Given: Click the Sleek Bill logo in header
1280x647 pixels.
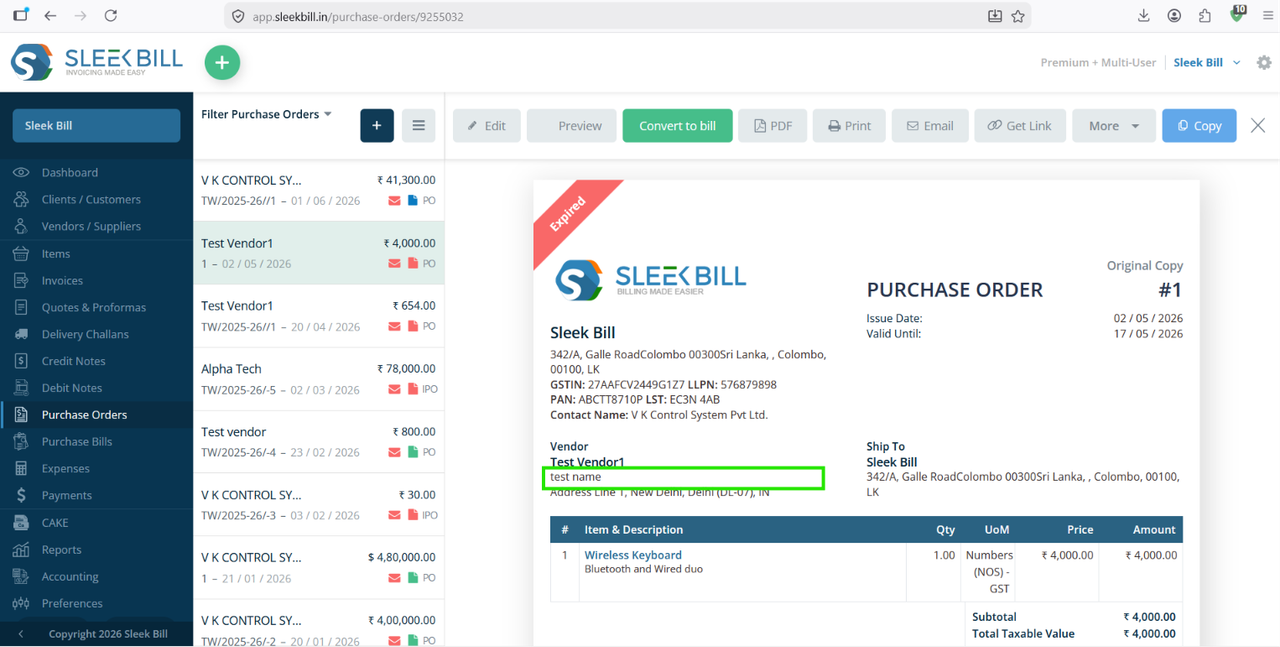Looking at the screenshot, I should coord(97,62).
